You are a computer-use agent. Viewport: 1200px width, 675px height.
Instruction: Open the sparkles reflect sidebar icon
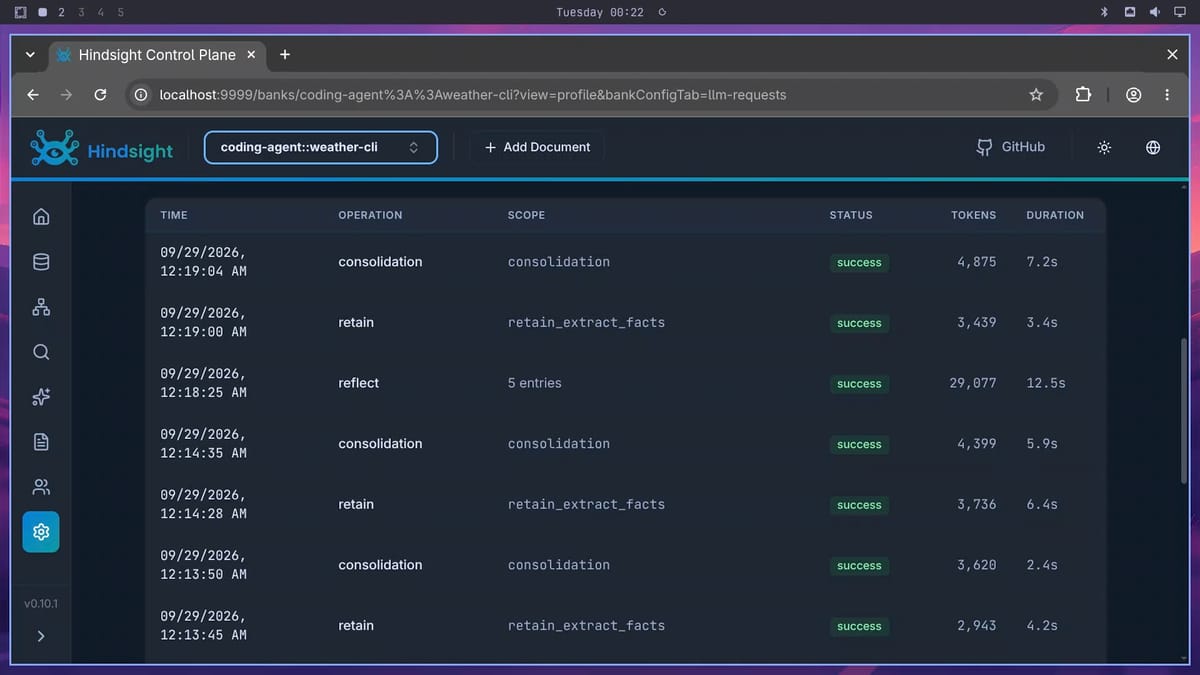point(41,397)
